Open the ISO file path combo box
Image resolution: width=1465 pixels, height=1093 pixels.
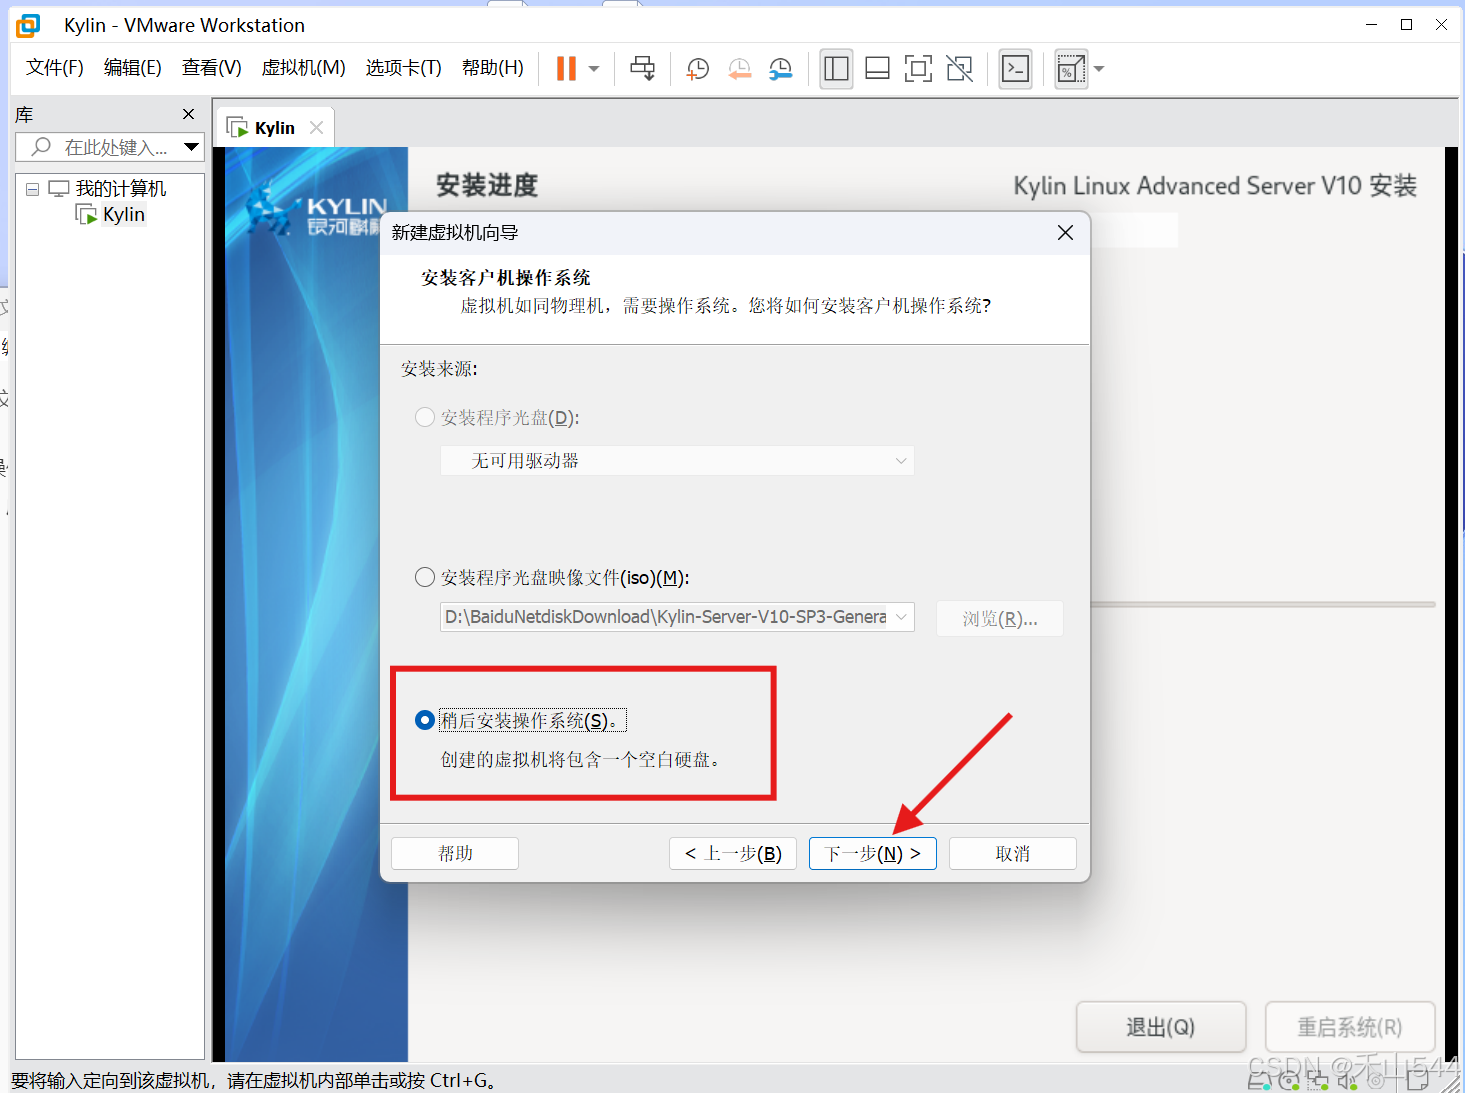pyautogui.click(x=677, y=616)
